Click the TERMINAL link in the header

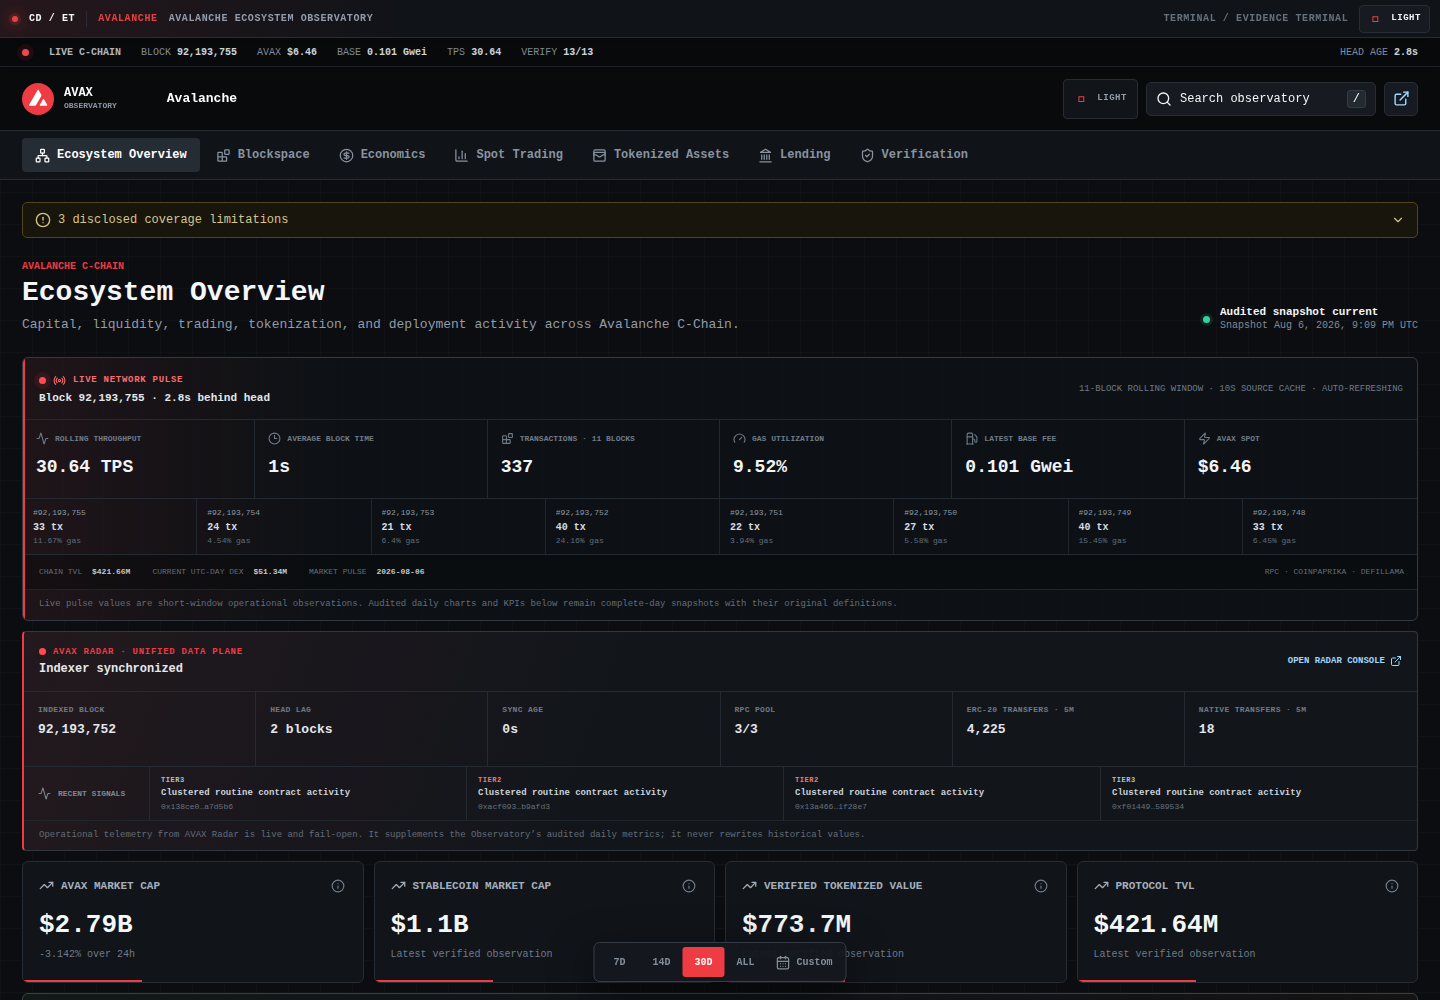[x=1189, y=18]
